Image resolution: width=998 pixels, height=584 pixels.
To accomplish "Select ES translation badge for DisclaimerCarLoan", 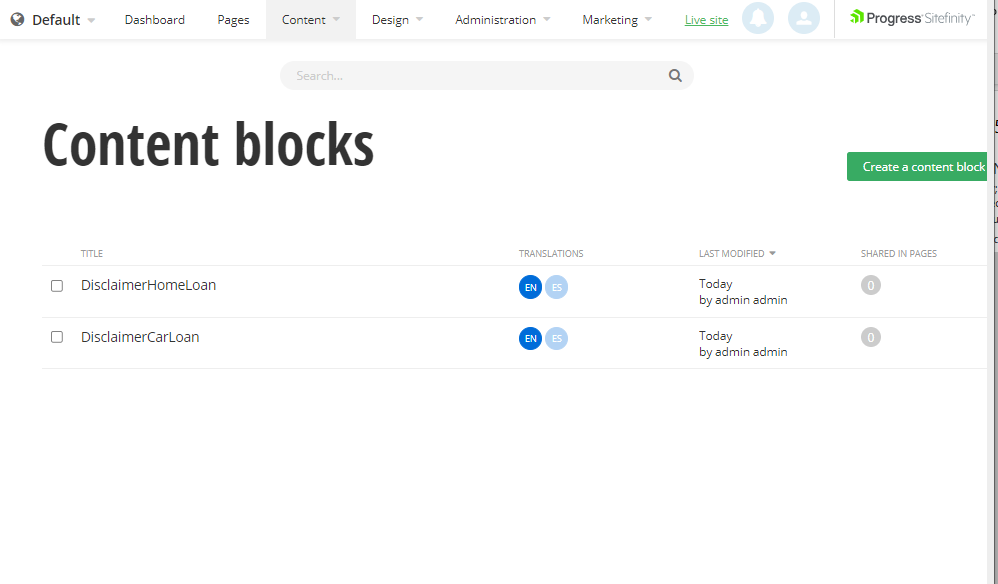I will (556, 338).
